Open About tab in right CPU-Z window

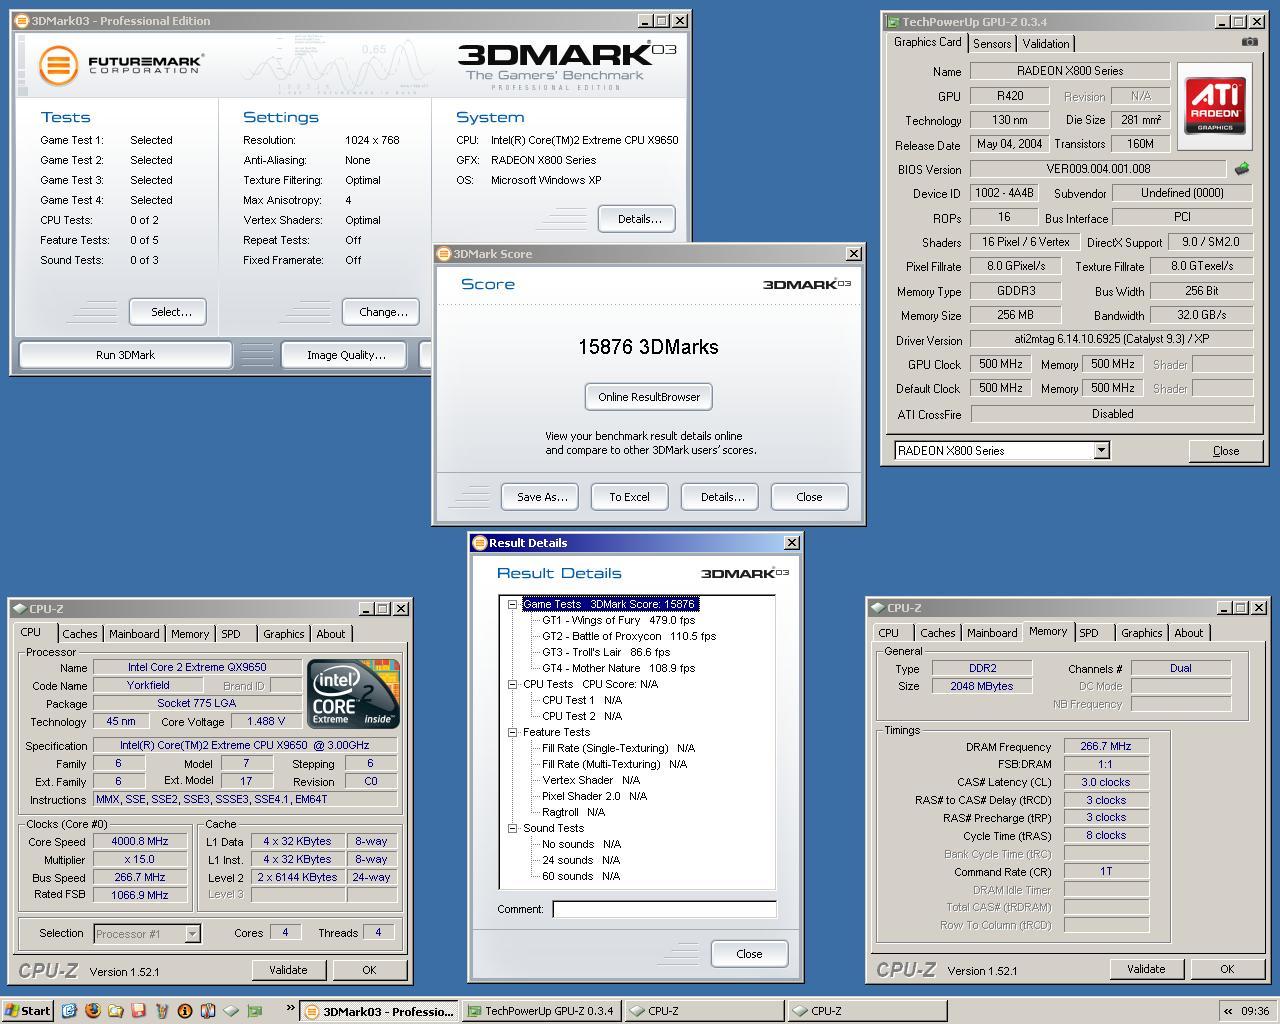(x=1189, y=633)
